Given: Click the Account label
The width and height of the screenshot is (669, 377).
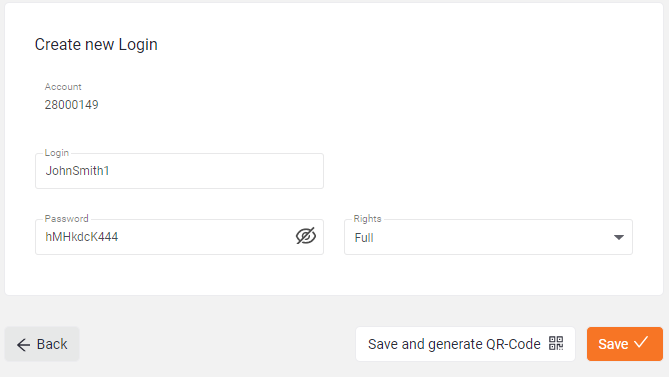Looking at the screenshot, I should [63, 87].
